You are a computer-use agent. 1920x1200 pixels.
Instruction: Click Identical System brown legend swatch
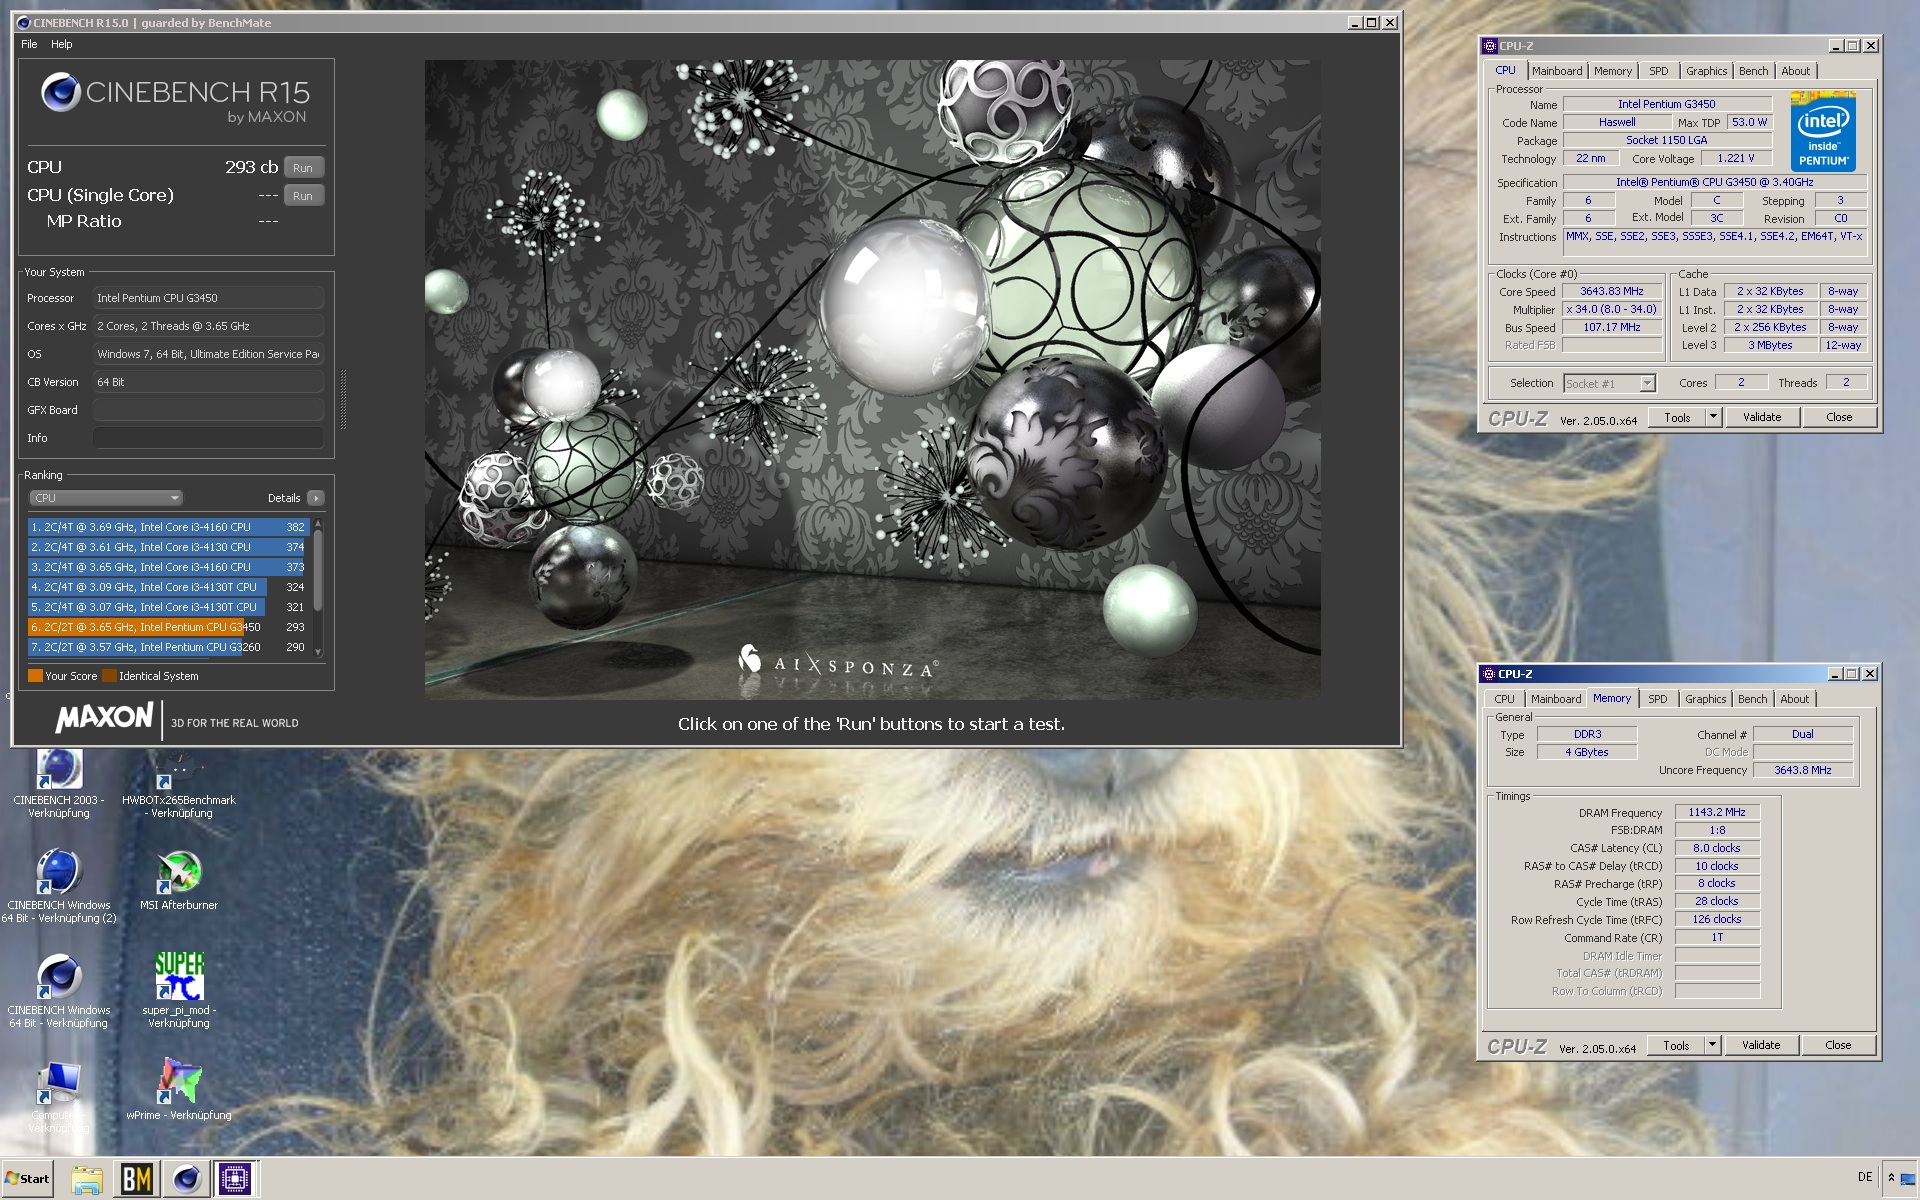click(x=109, y=676)
